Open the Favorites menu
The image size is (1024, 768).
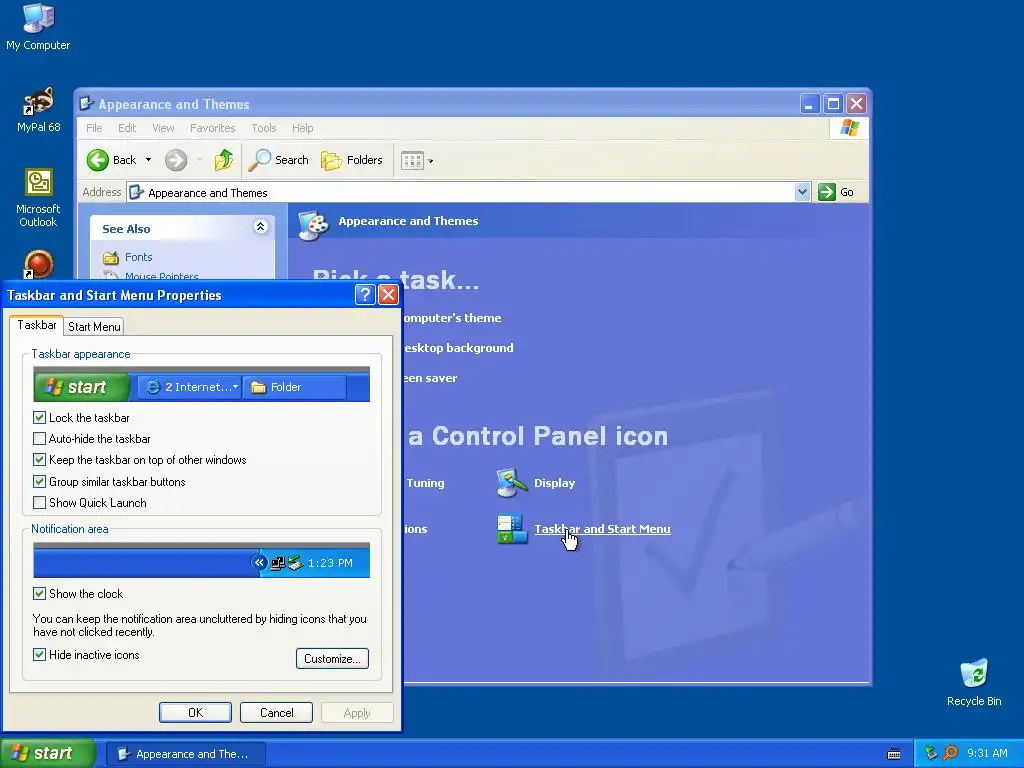(x=212, y=128)
